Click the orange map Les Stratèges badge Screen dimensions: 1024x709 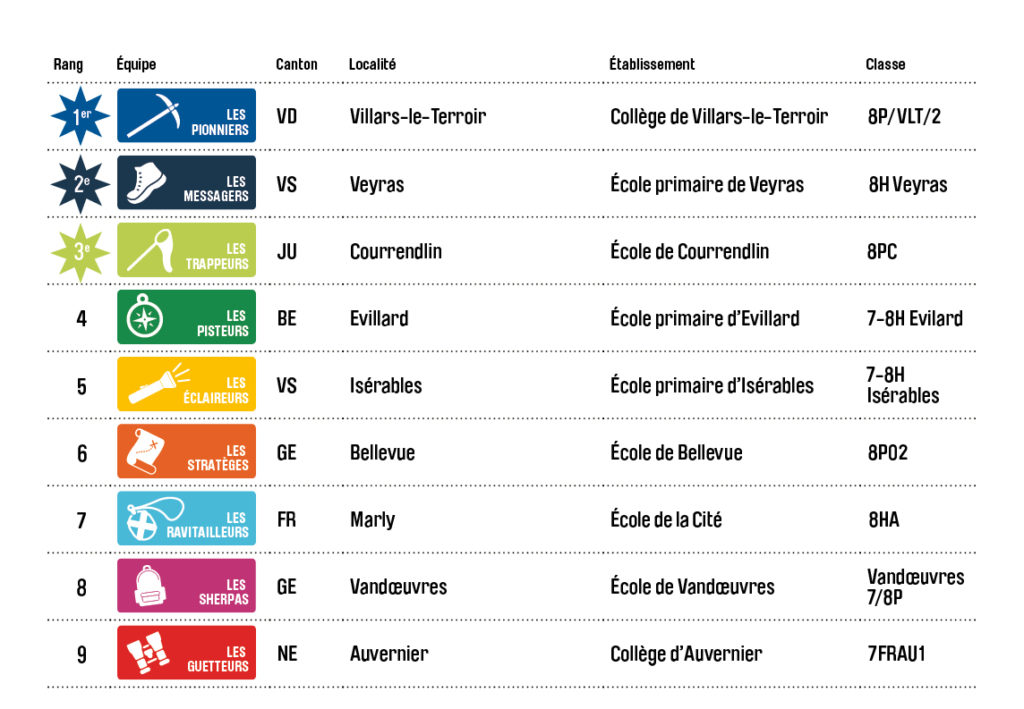click(186, 452)
